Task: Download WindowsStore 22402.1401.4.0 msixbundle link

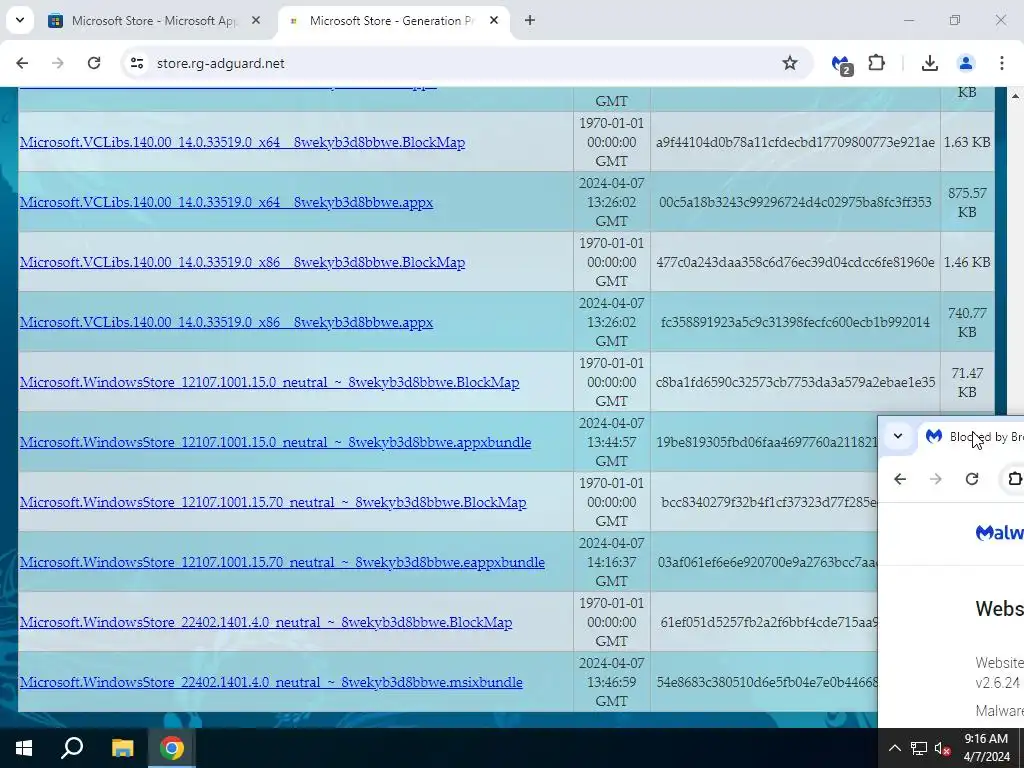Action: [271, 683]
